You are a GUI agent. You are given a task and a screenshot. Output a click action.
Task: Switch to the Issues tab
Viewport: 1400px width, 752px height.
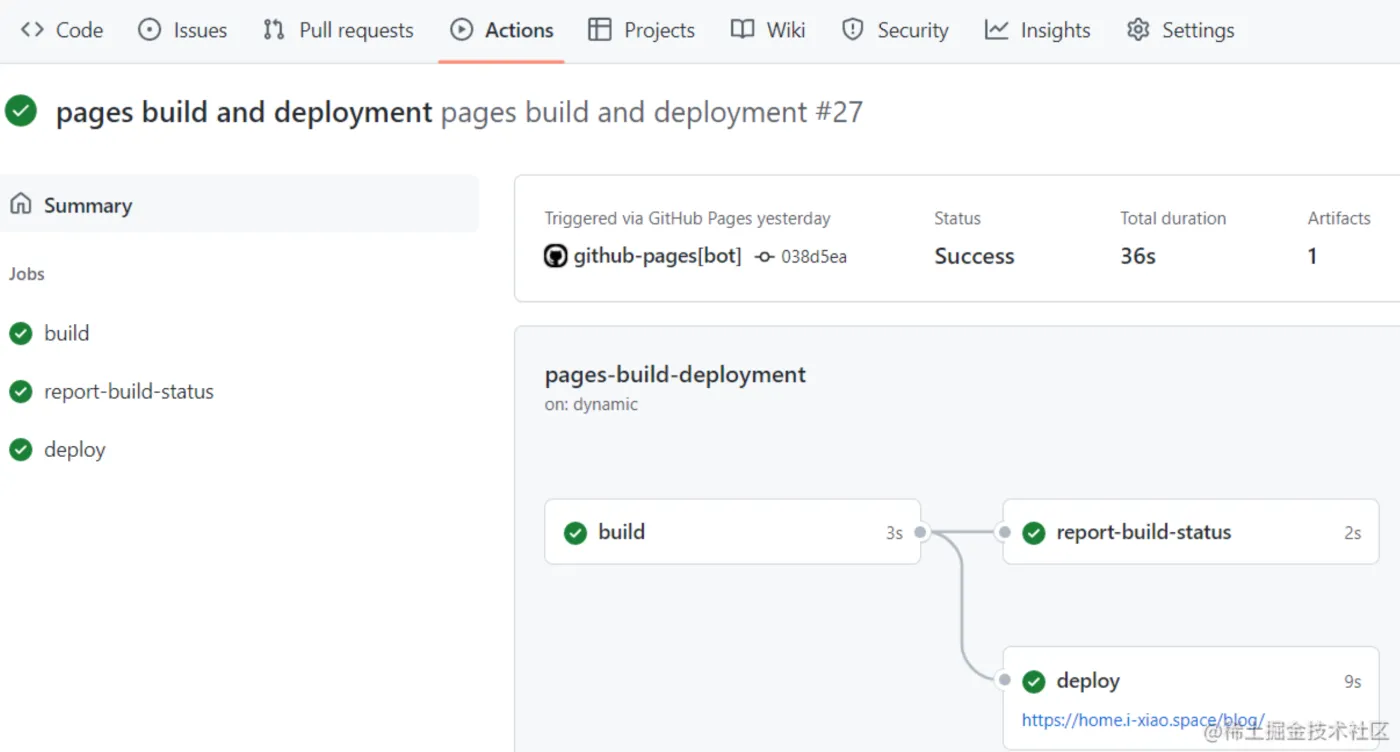(183, 30)
